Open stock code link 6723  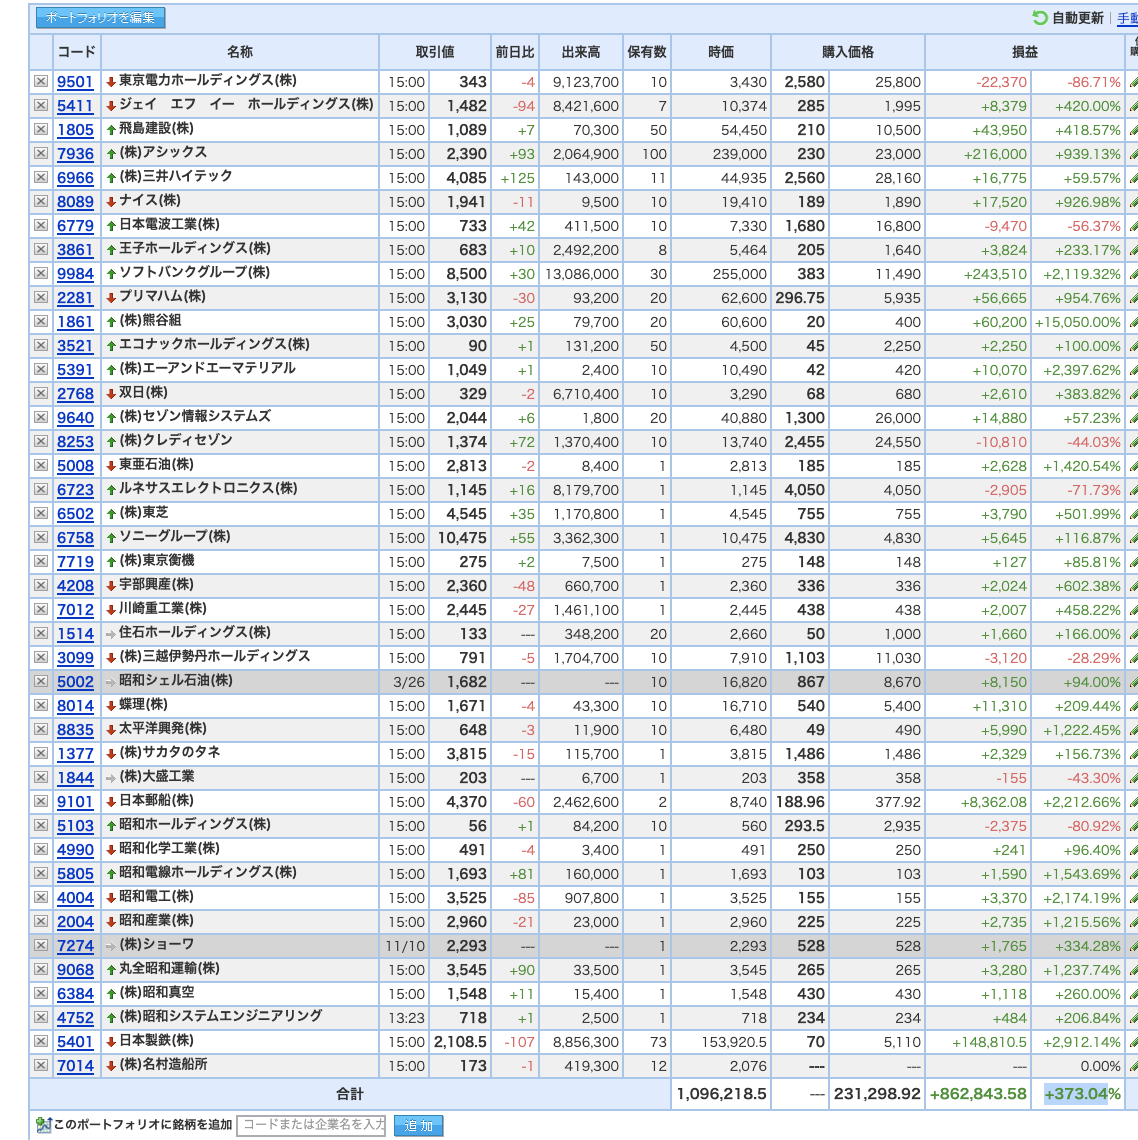coord(75,490)
